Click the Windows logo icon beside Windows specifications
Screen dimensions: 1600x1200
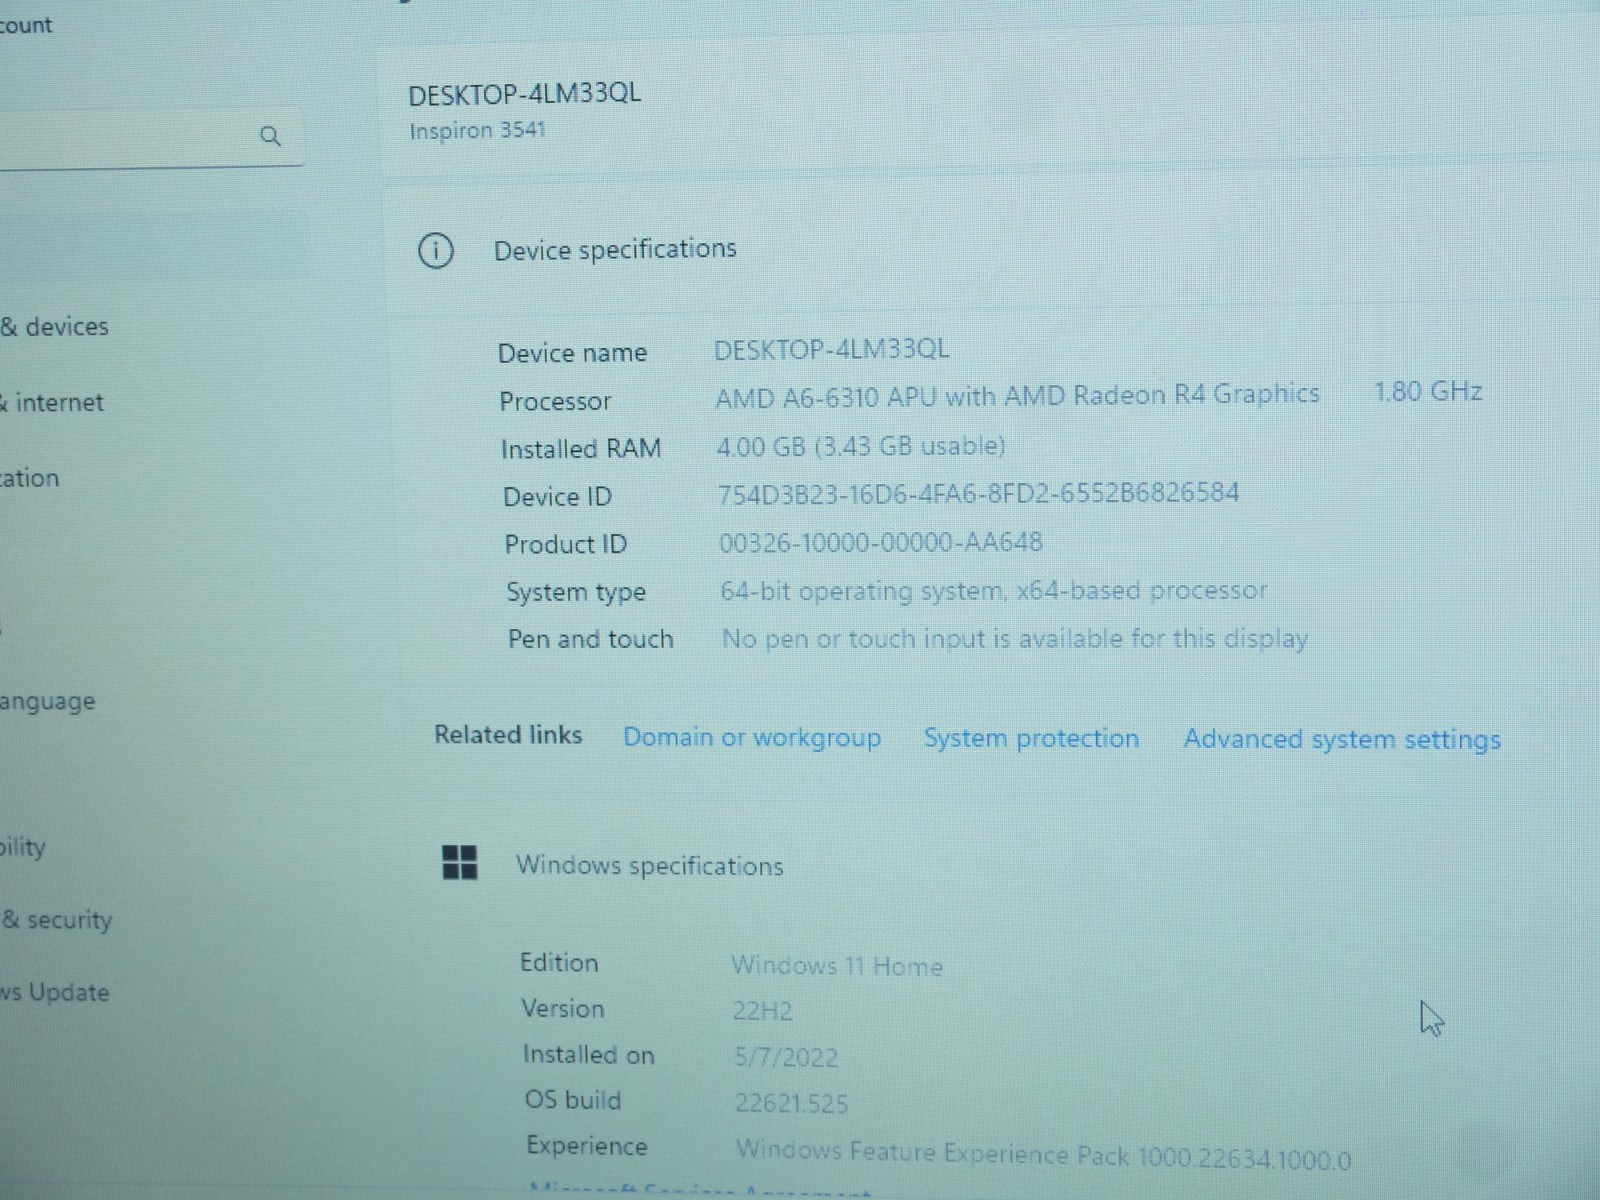click(x=460, y=862)
